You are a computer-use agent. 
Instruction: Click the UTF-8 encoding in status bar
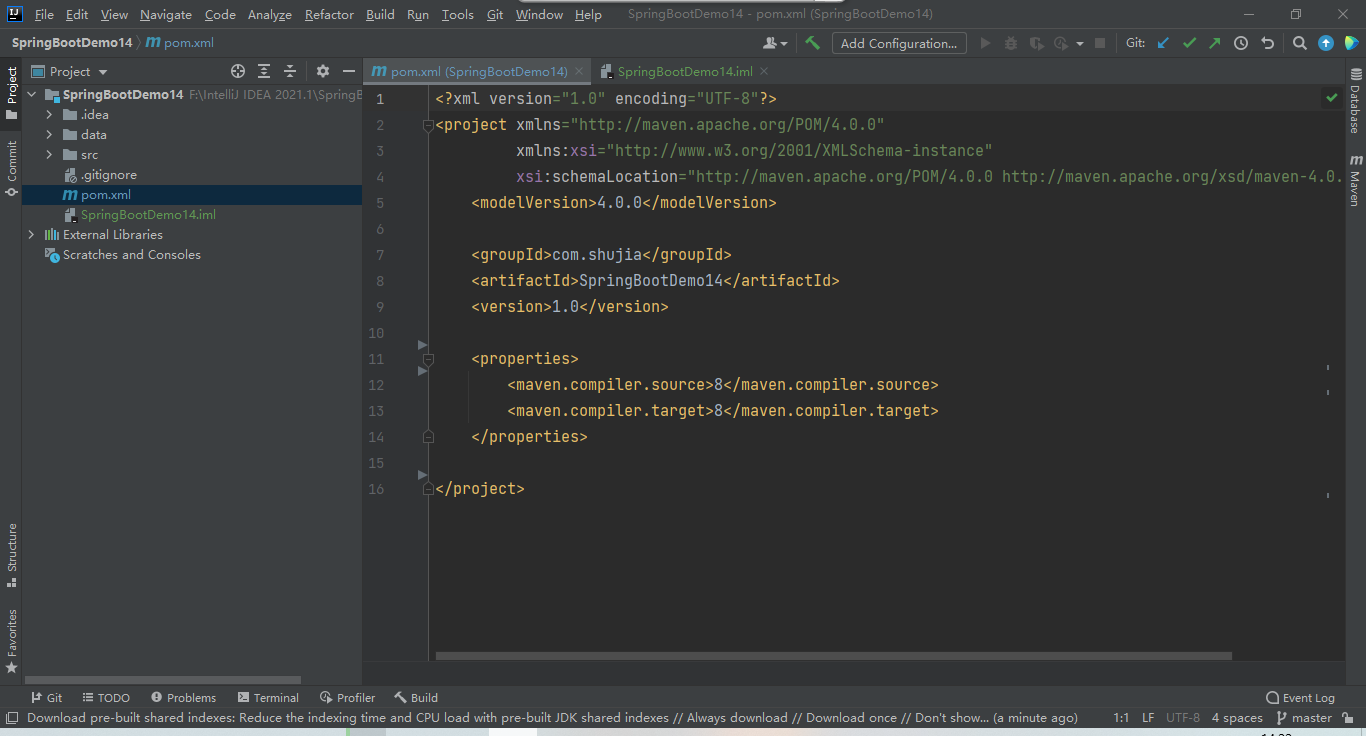1183,718
